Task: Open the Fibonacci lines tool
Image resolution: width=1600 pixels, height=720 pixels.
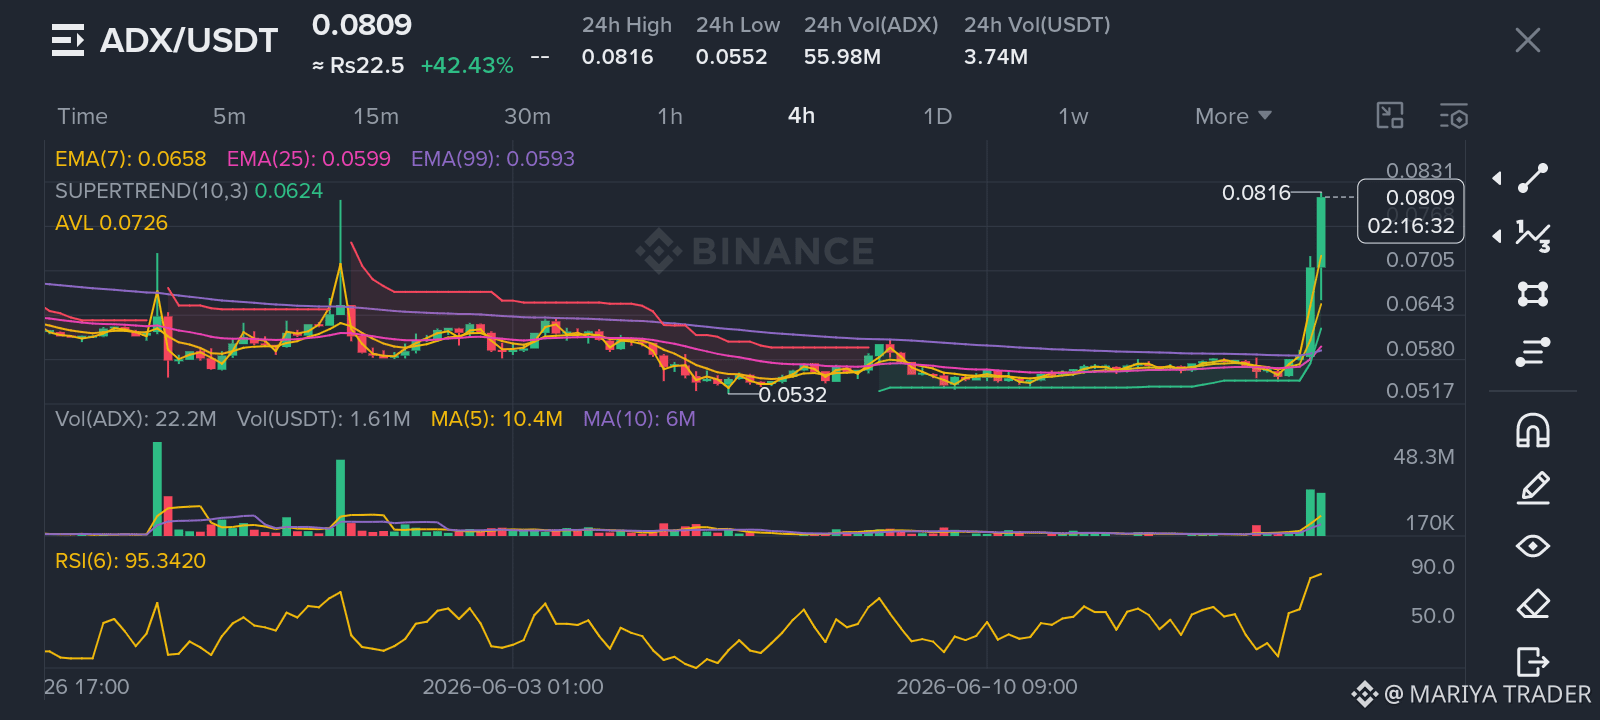Action: (1533, 352)
